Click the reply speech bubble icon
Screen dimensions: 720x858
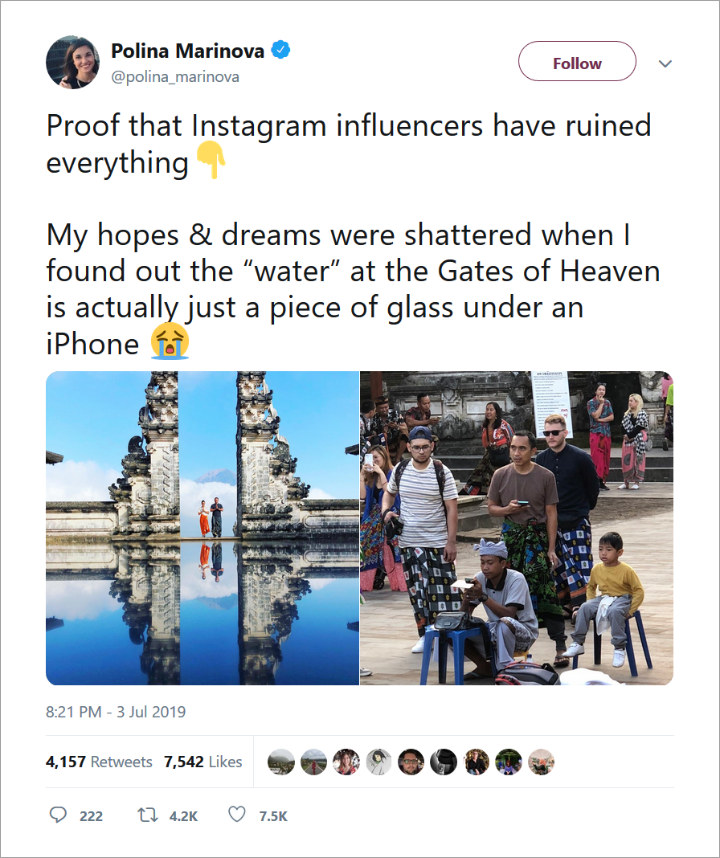click(x=57, y=815)
